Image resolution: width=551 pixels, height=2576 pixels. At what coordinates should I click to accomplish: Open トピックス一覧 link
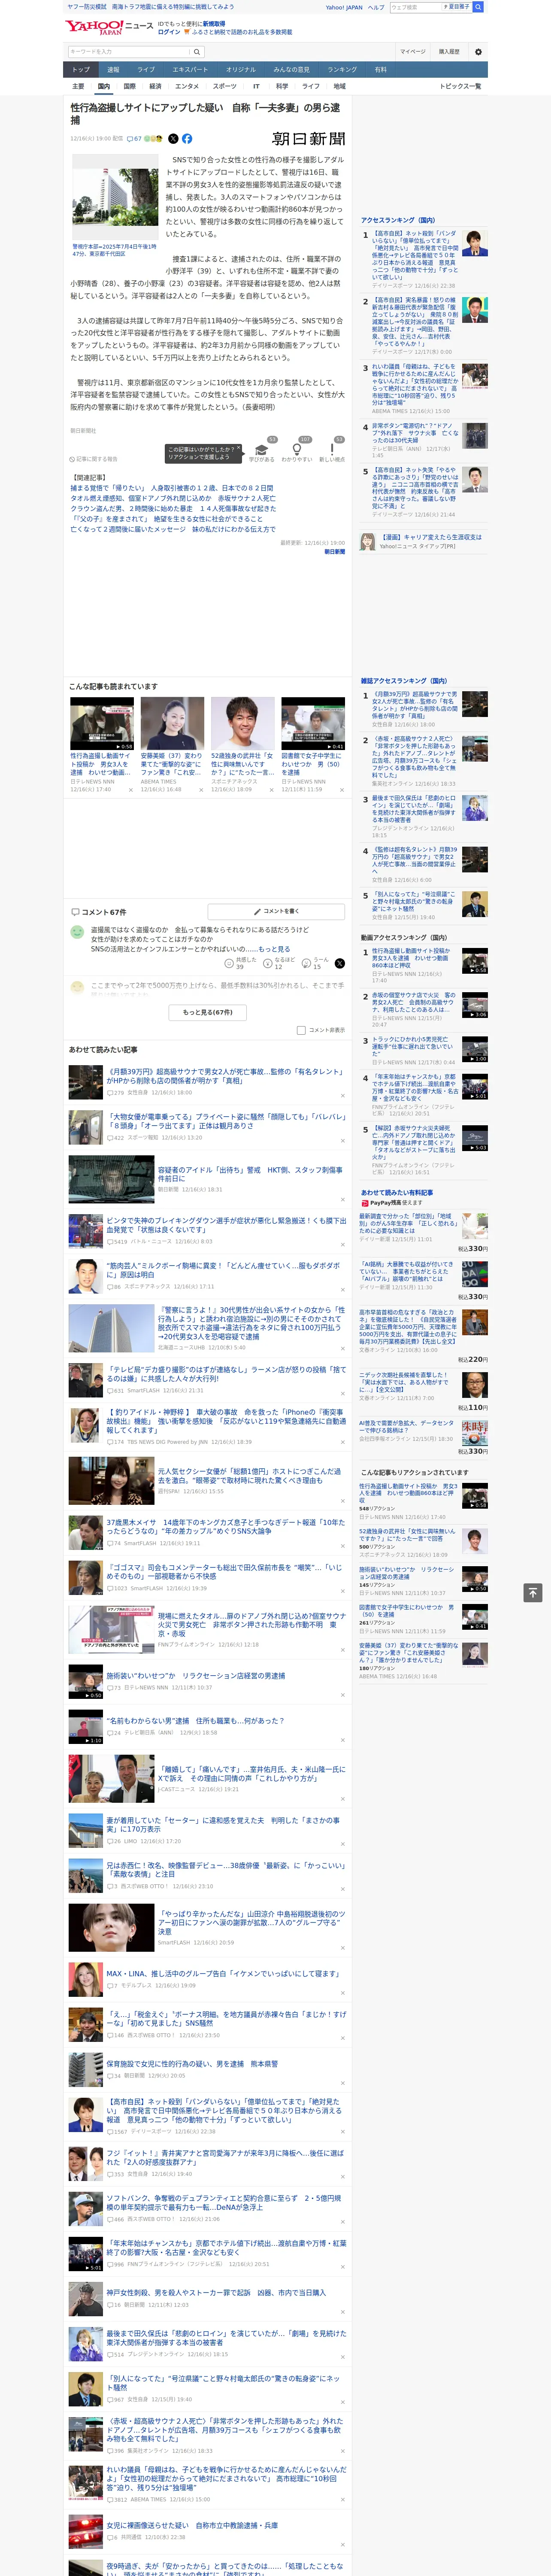point(460,86)
